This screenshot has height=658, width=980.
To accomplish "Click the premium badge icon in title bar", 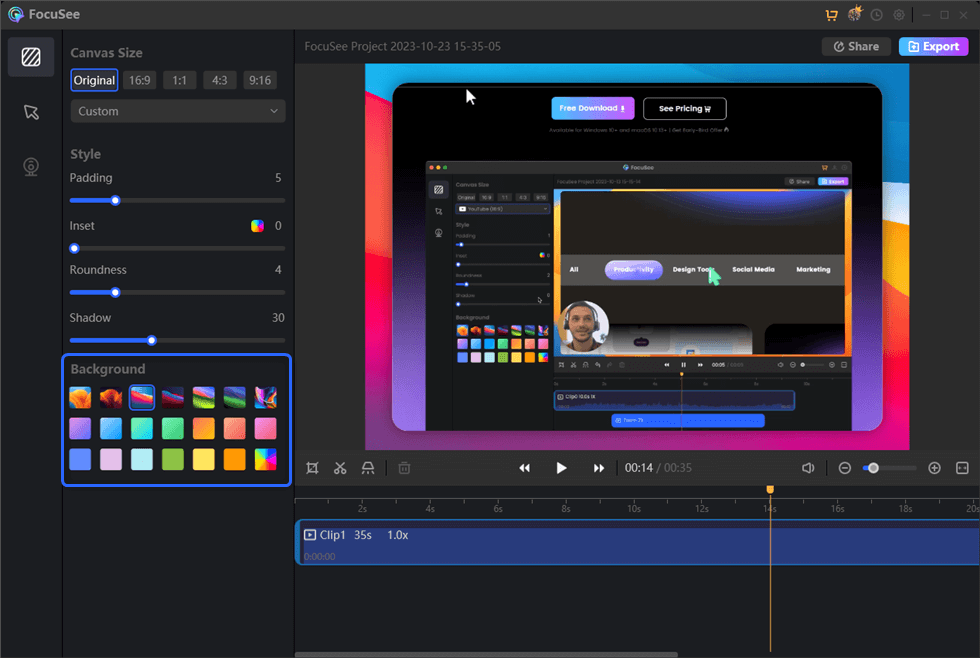I will point(854,14).
